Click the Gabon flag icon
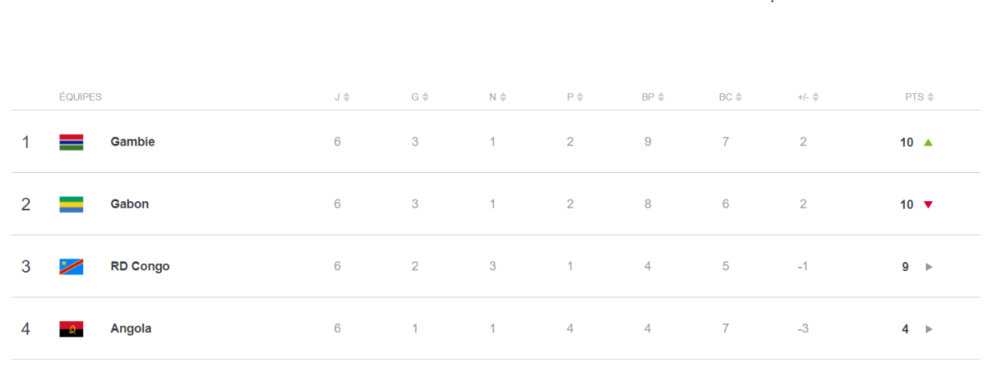This screenshot has width=1000, height=370. [71, 204]
